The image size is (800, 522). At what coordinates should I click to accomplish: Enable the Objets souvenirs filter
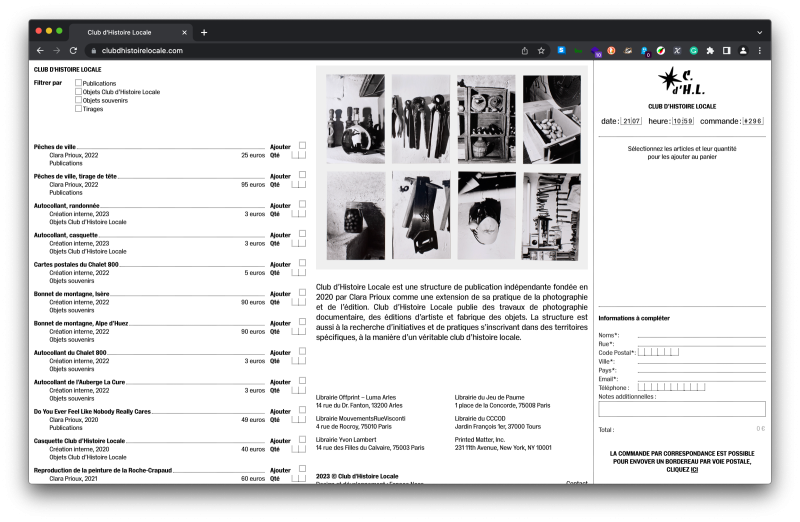pos(79,100)
